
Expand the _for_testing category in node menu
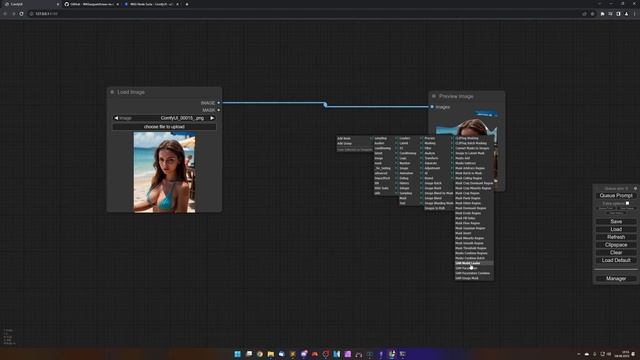(x=386, y=168)
